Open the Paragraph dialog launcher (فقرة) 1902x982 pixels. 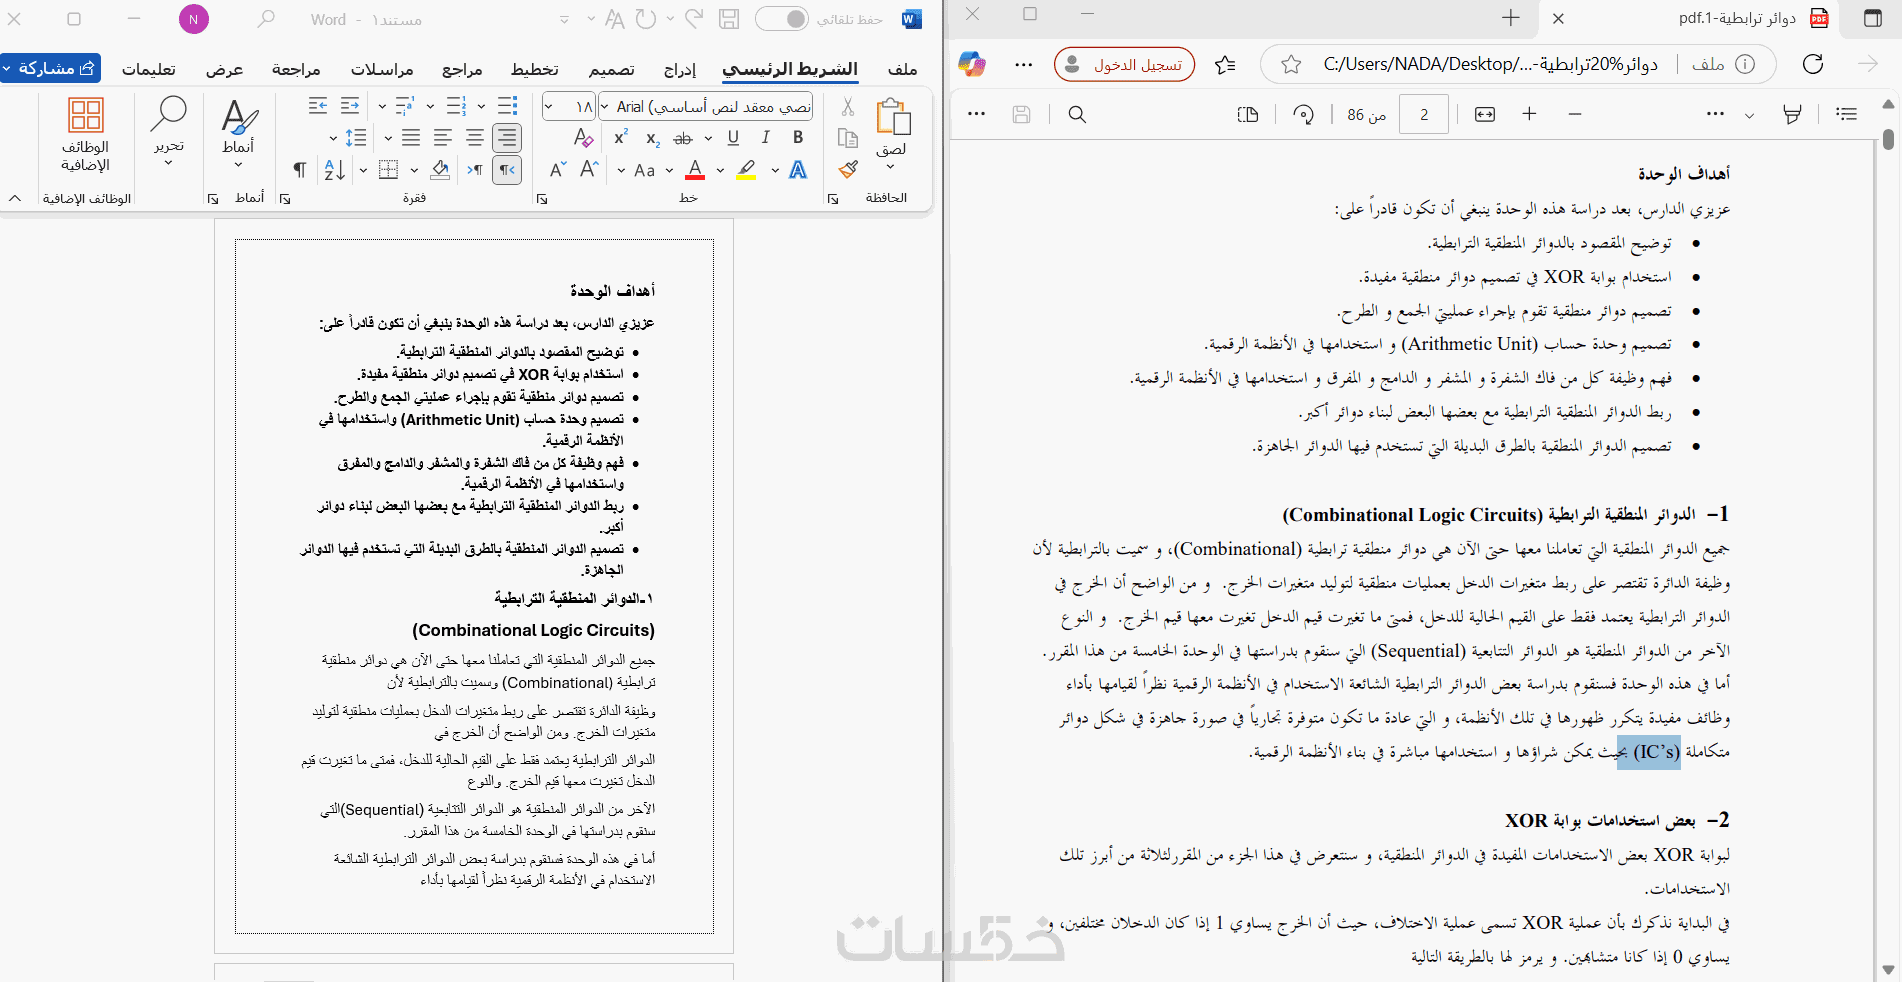[285, 198]
